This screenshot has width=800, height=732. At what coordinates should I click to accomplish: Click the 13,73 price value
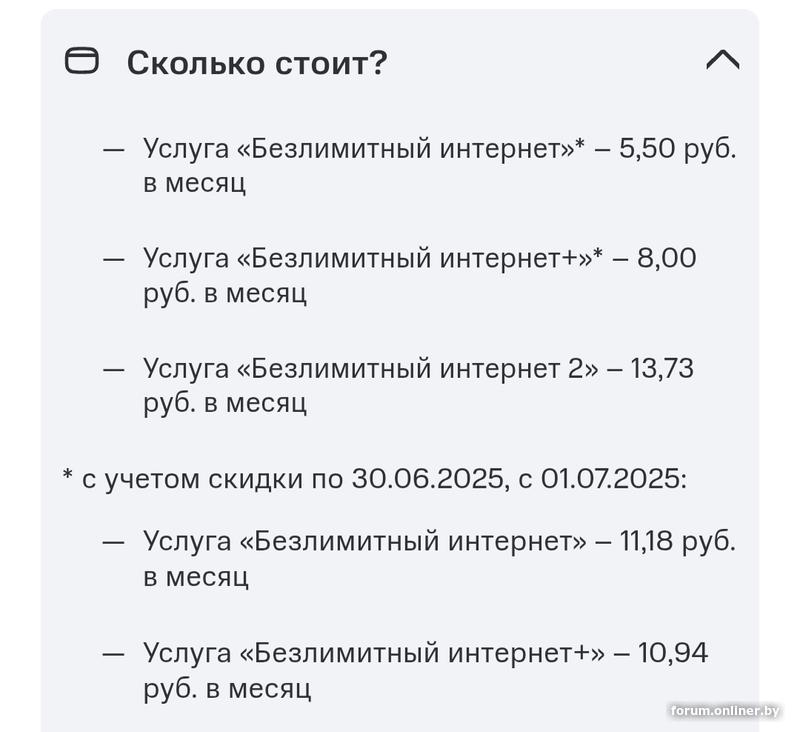pyautogui.click(x=663, y=369)
